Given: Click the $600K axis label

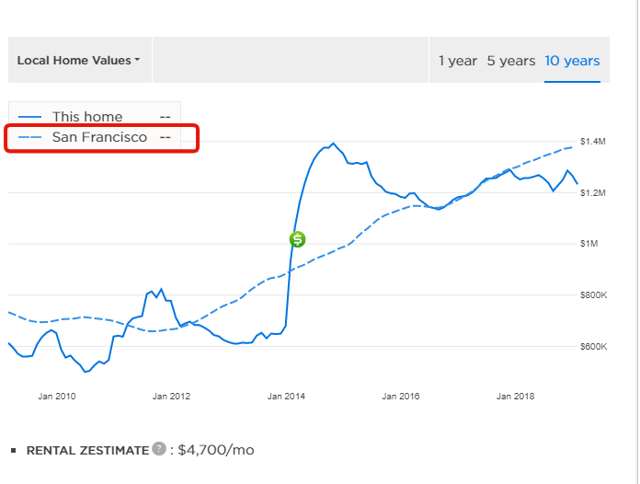Looking at the screenshot, I should [x=593, y=346].
